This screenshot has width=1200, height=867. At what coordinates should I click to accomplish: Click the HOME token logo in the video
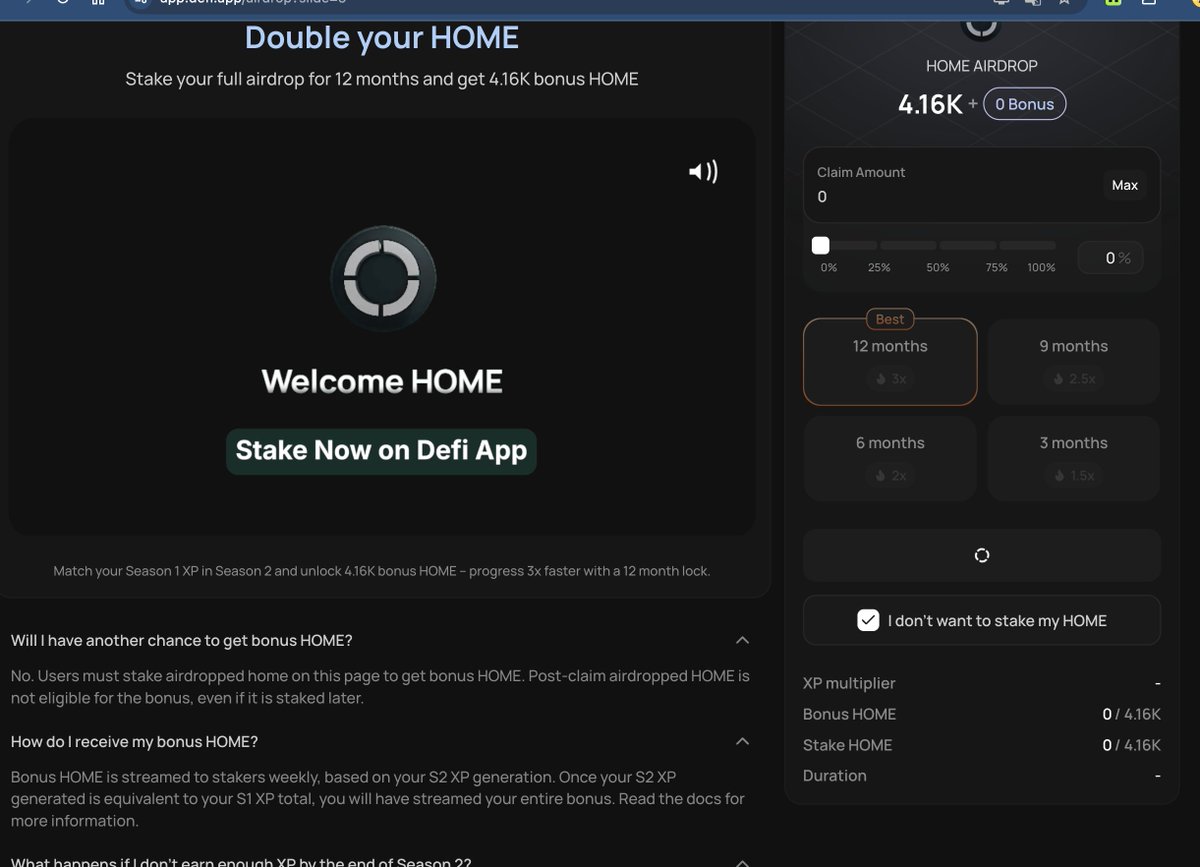[383, 279]
